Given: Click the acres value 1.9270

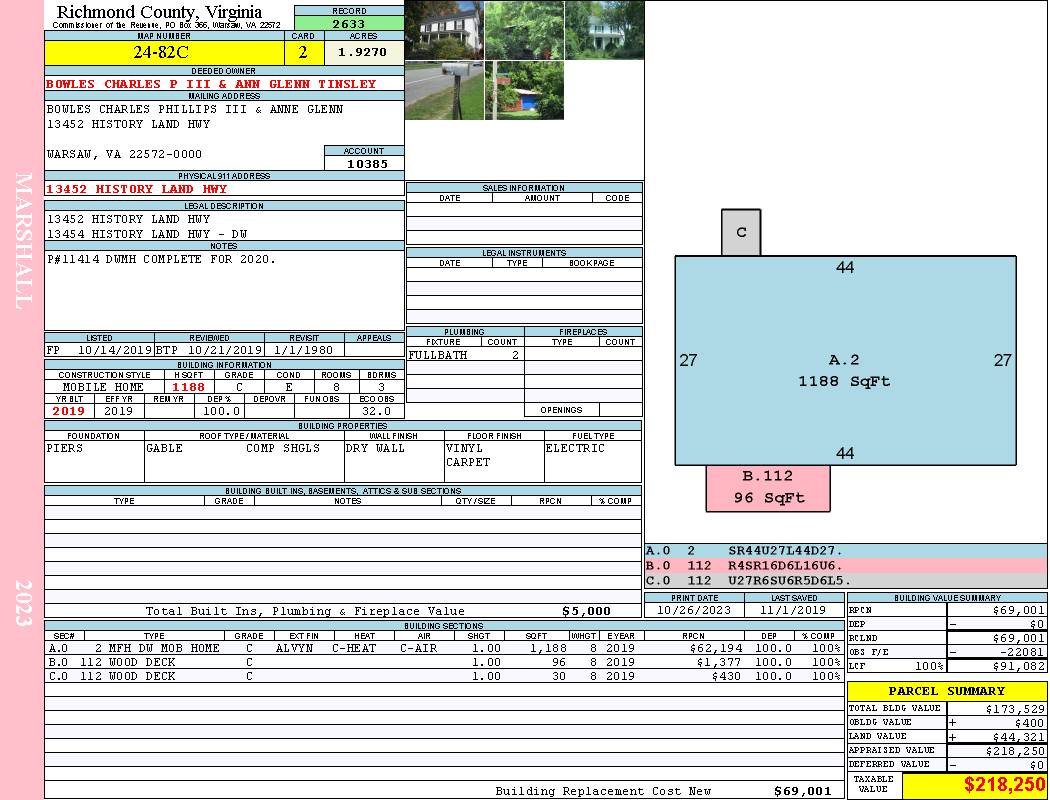Looking at the screenshot, I should point(362,52).
